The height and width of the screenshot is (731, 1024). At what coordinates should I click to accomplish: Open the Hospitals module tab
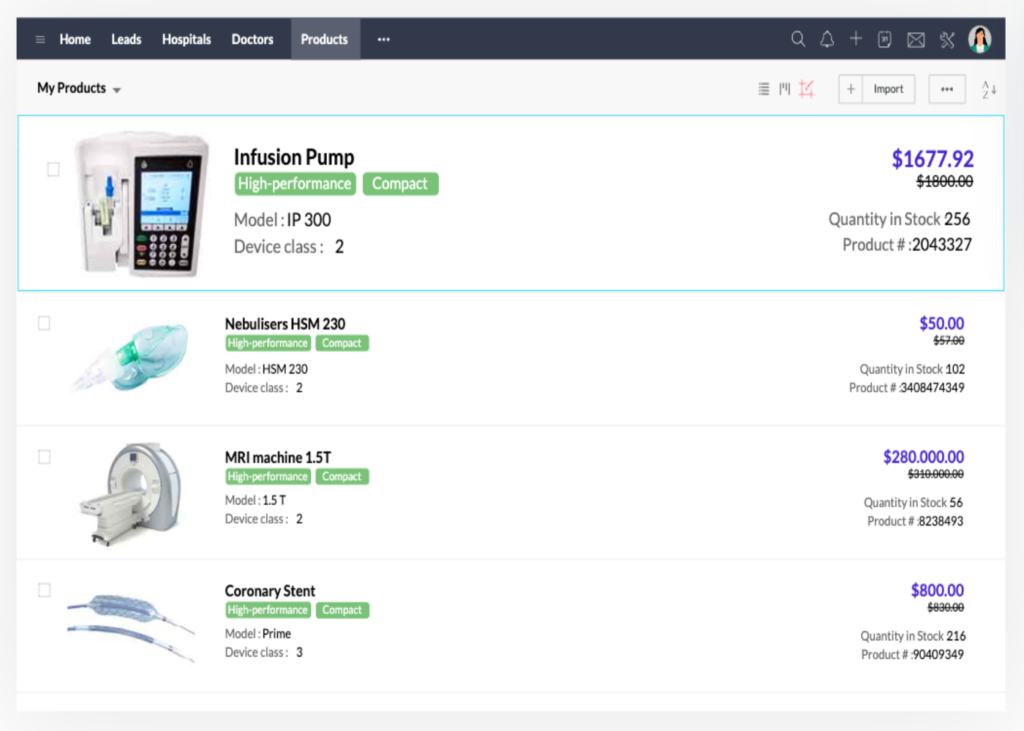(x=185, y=39)
